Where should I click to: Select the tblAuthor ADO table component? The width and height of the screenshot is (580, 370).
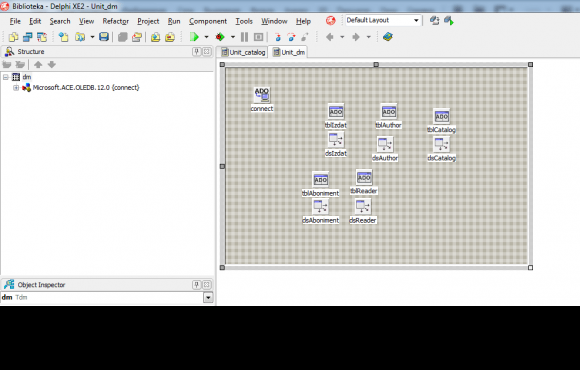pos(389,111)
